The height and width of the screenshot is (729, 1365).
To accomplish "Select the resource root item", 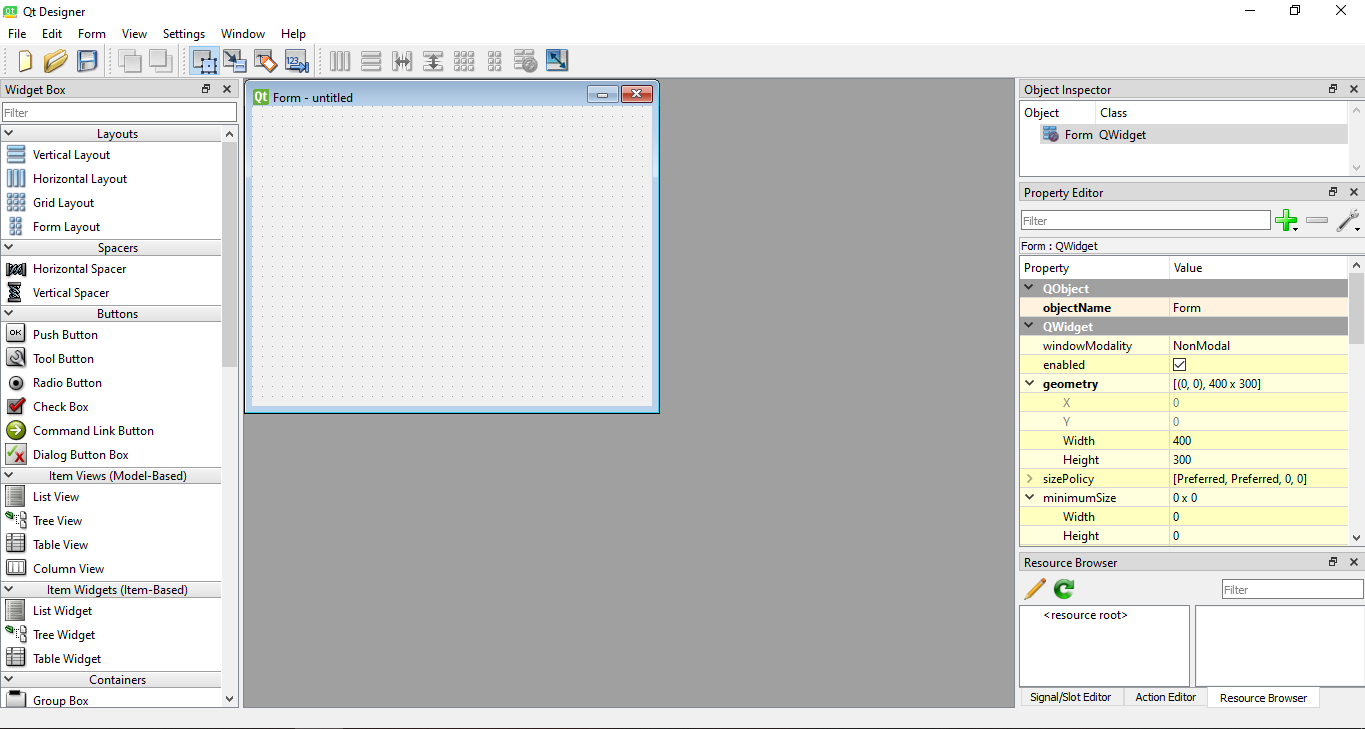I will click(x=1085, y=615).
